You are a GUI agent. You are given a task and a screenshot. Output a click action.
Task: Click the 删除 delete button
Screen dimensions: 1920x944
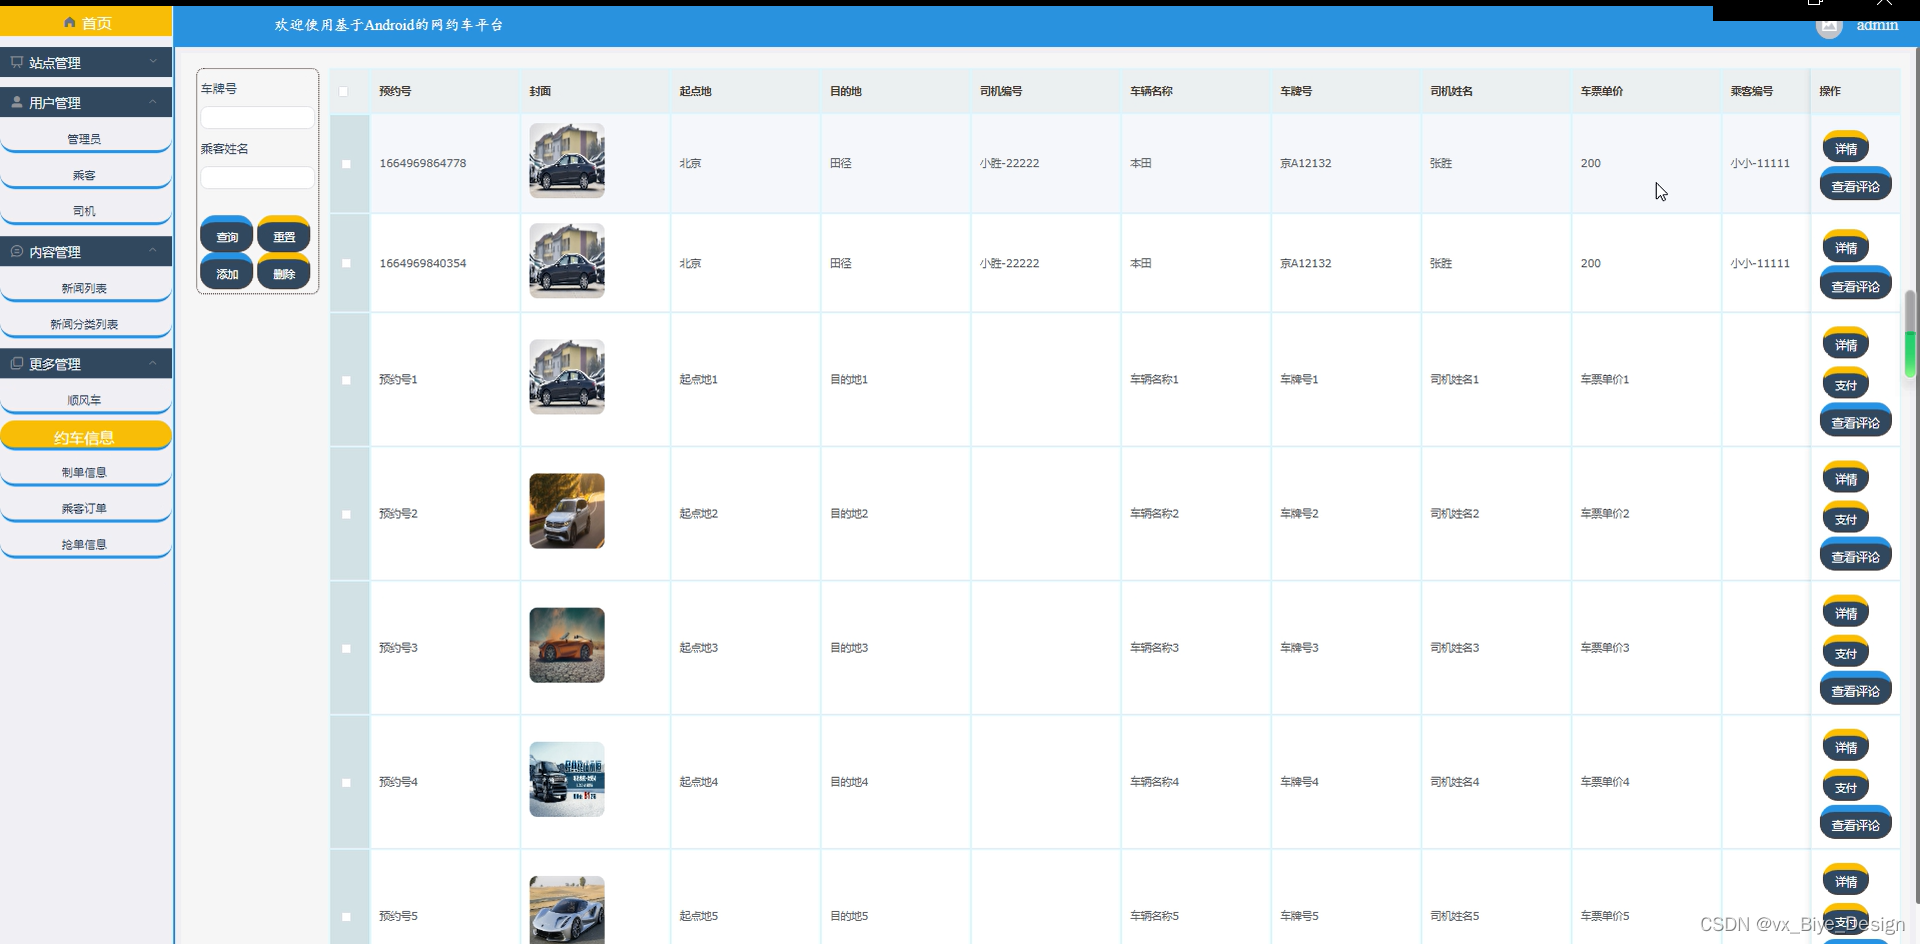point(284,272)
